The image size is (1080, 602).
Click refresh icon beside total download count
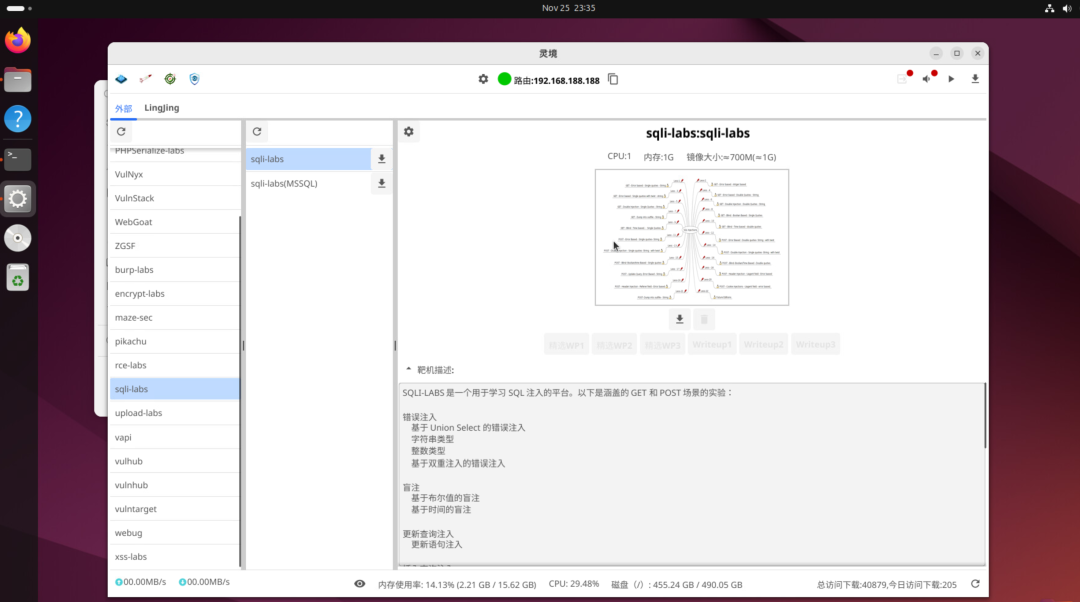click(975, 584)
